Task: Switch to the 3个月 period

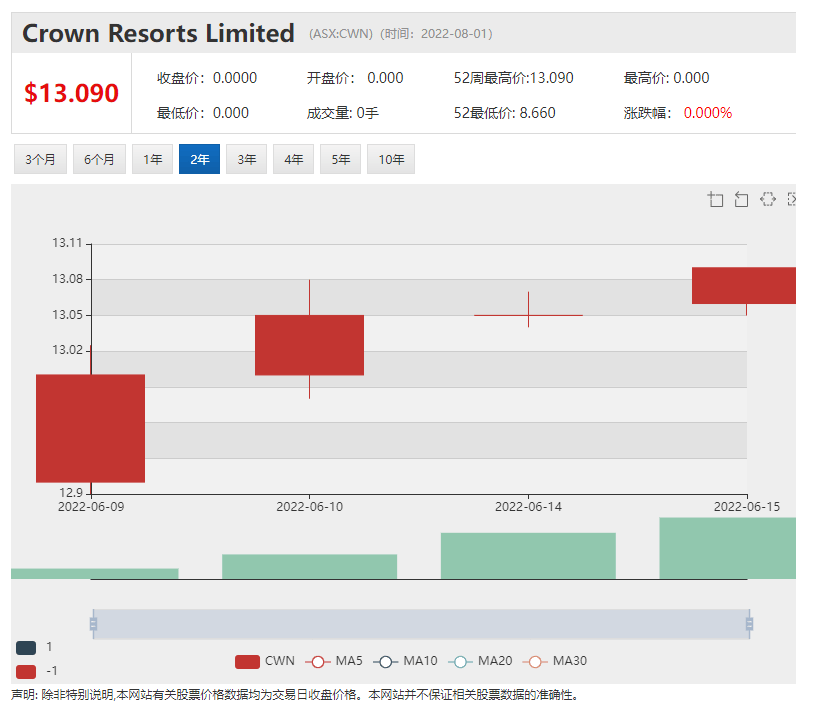Action: click(x=40, y=159)
